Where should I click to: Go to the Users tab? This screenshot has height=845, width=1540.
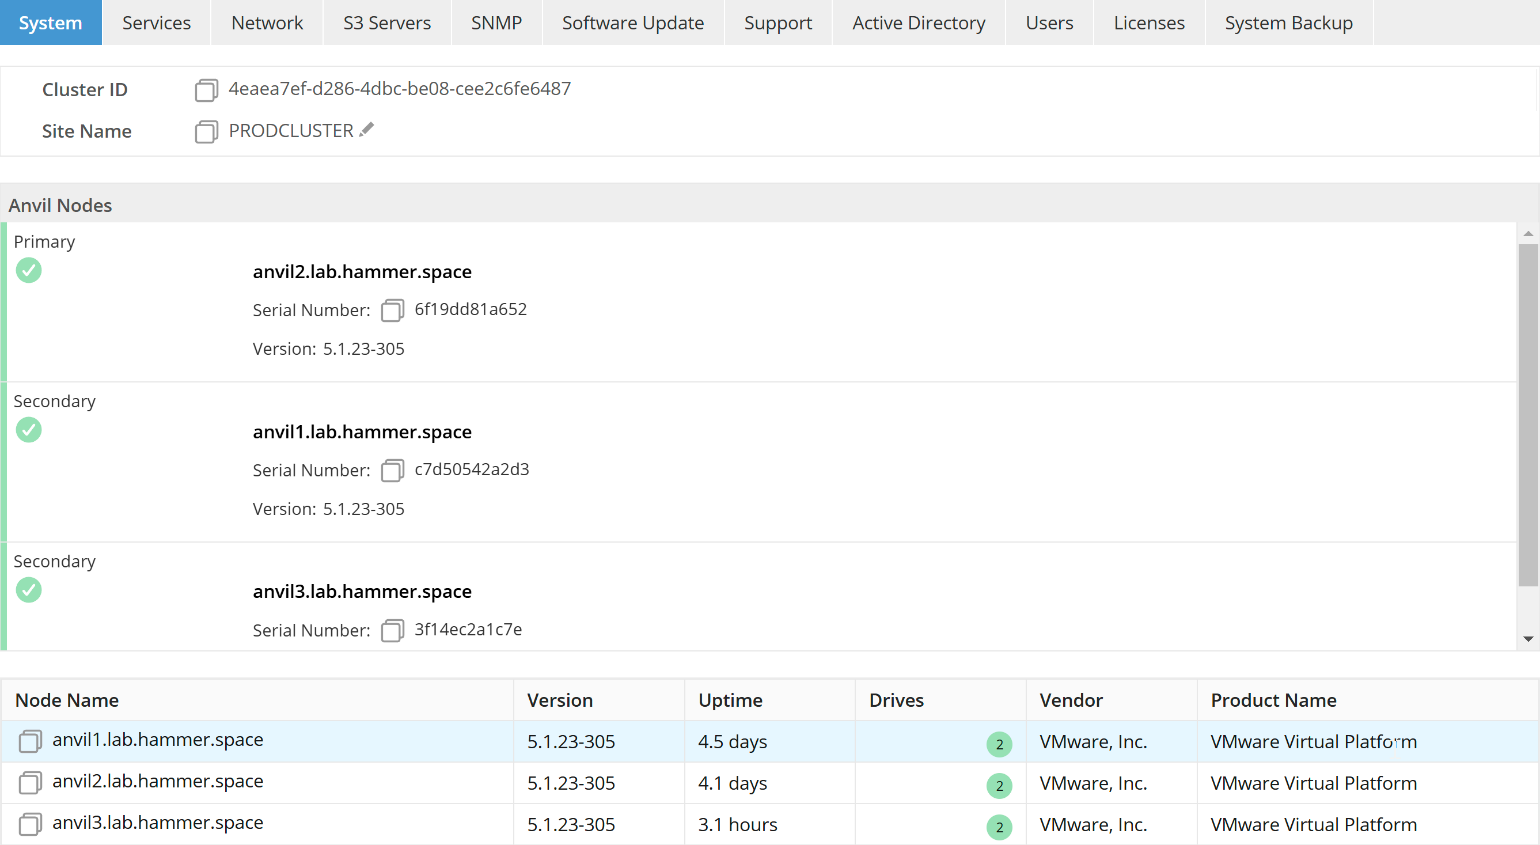point(1050,22)
